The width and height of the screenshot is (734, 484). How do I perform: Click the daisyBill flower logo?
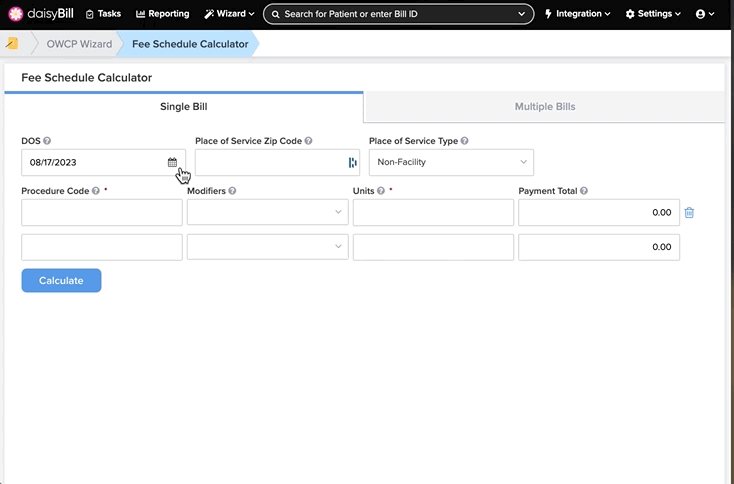pos(15,14)
